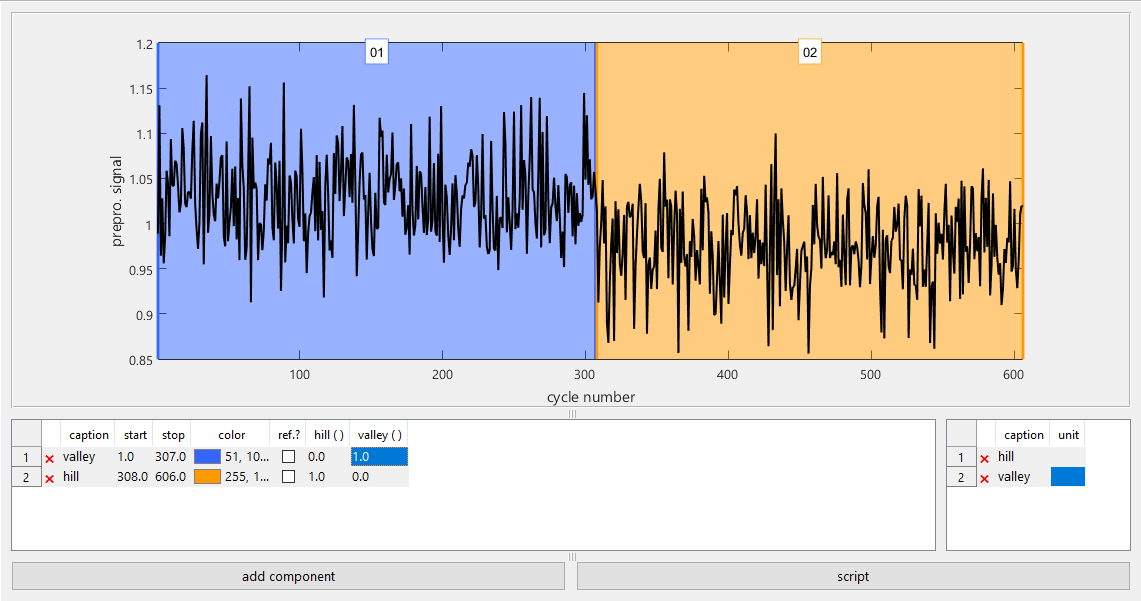
Task: Delete the valley range row
Action: pos(50,458)
